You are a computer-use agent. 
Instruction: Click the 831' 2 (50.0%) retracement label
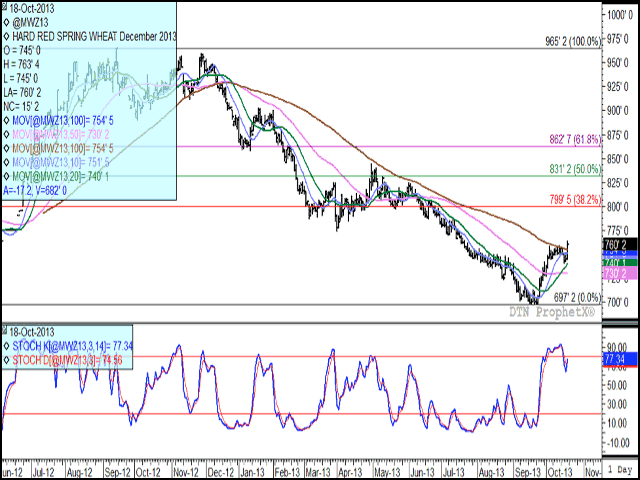(575, 169)
